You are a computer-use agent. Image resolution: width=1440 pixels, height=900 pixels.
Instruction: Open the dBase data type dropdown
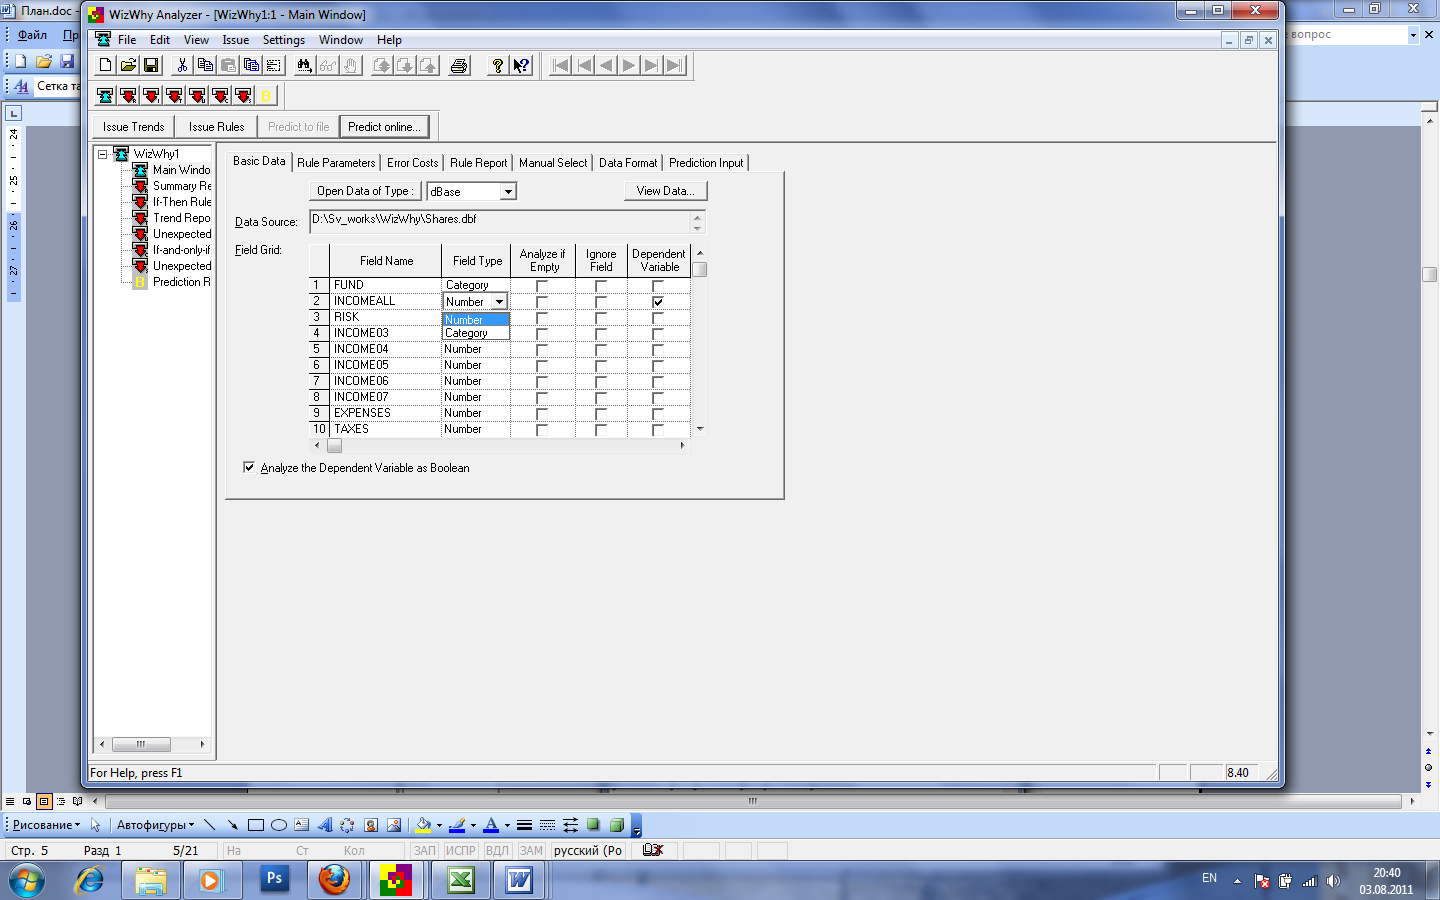[x=508, y=191]
